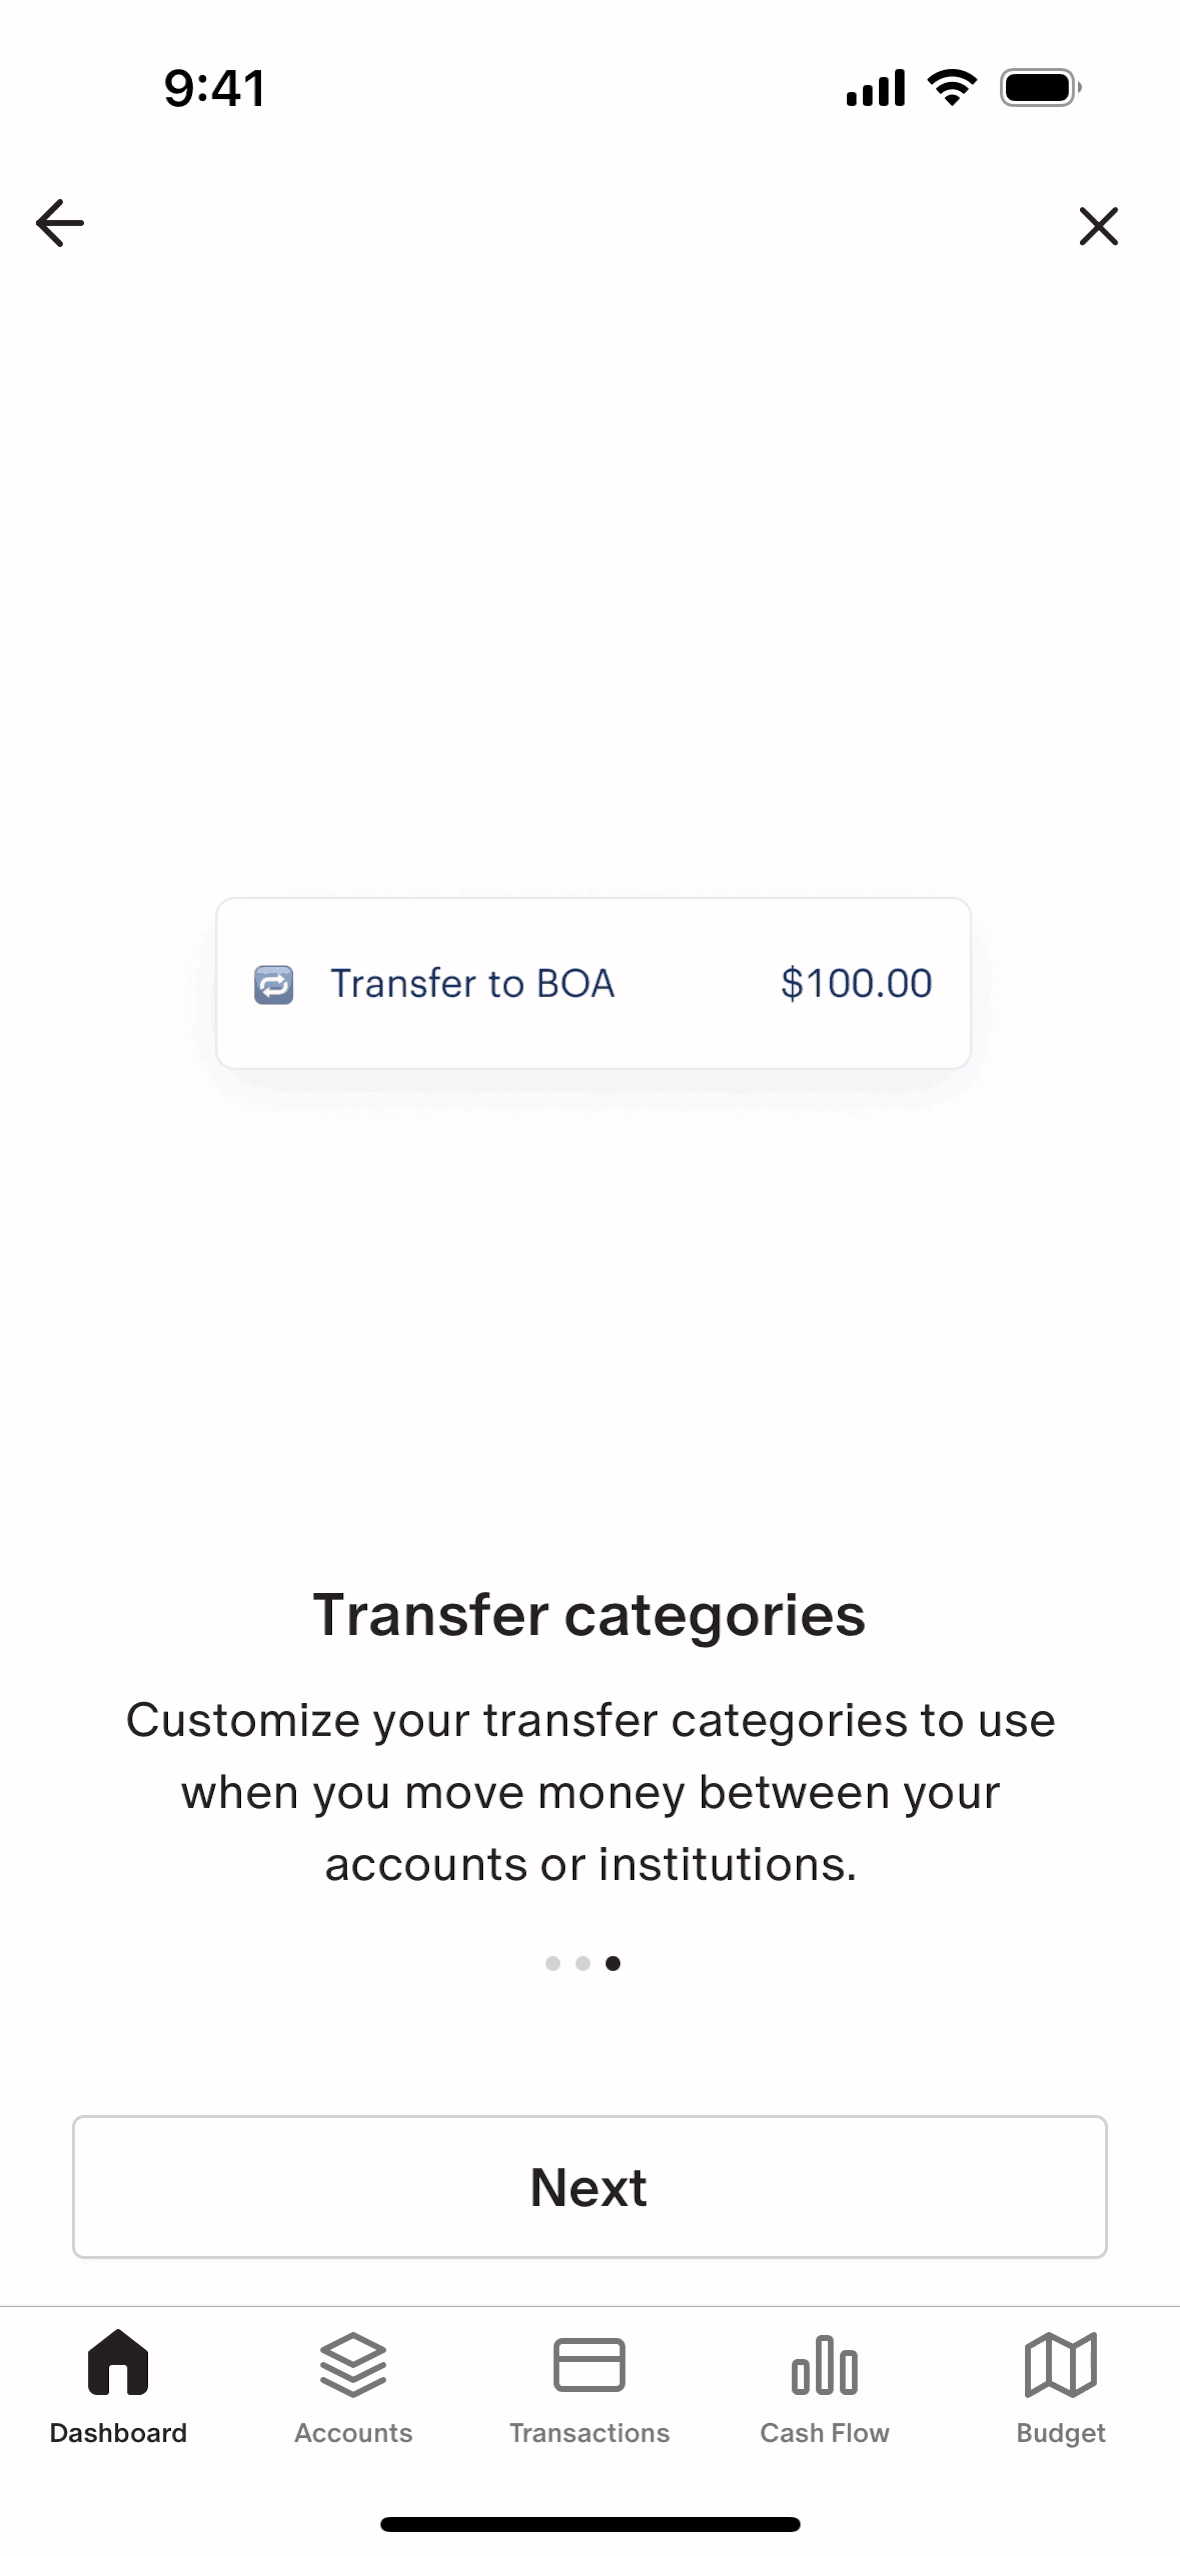Close the tutorial with the X icon
The image size is (1180, 2556).
(x=1098, y=226)
